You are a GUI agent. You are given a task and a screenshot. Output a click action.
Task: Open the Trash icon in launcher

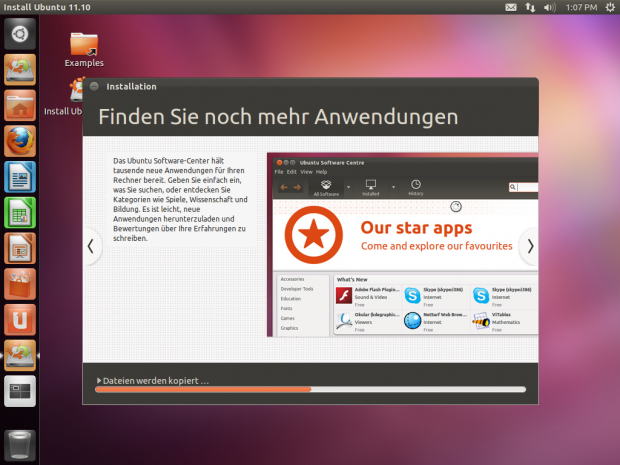pos(20,446)
